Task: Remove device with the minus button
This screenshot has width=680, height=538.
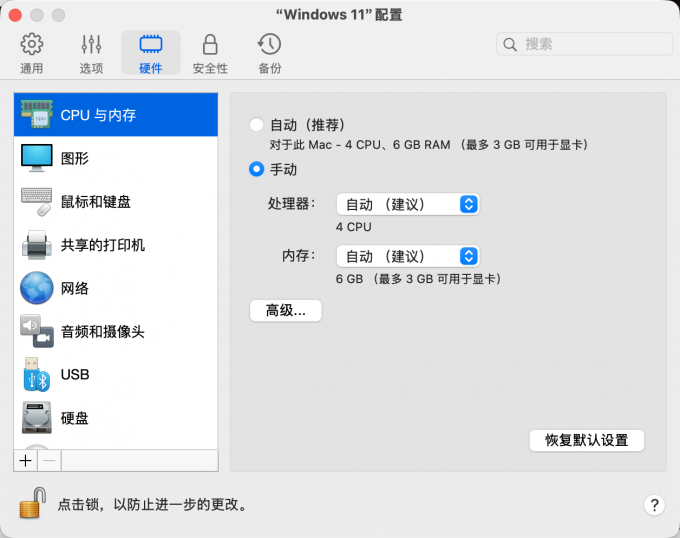Action: click(49, 460)
